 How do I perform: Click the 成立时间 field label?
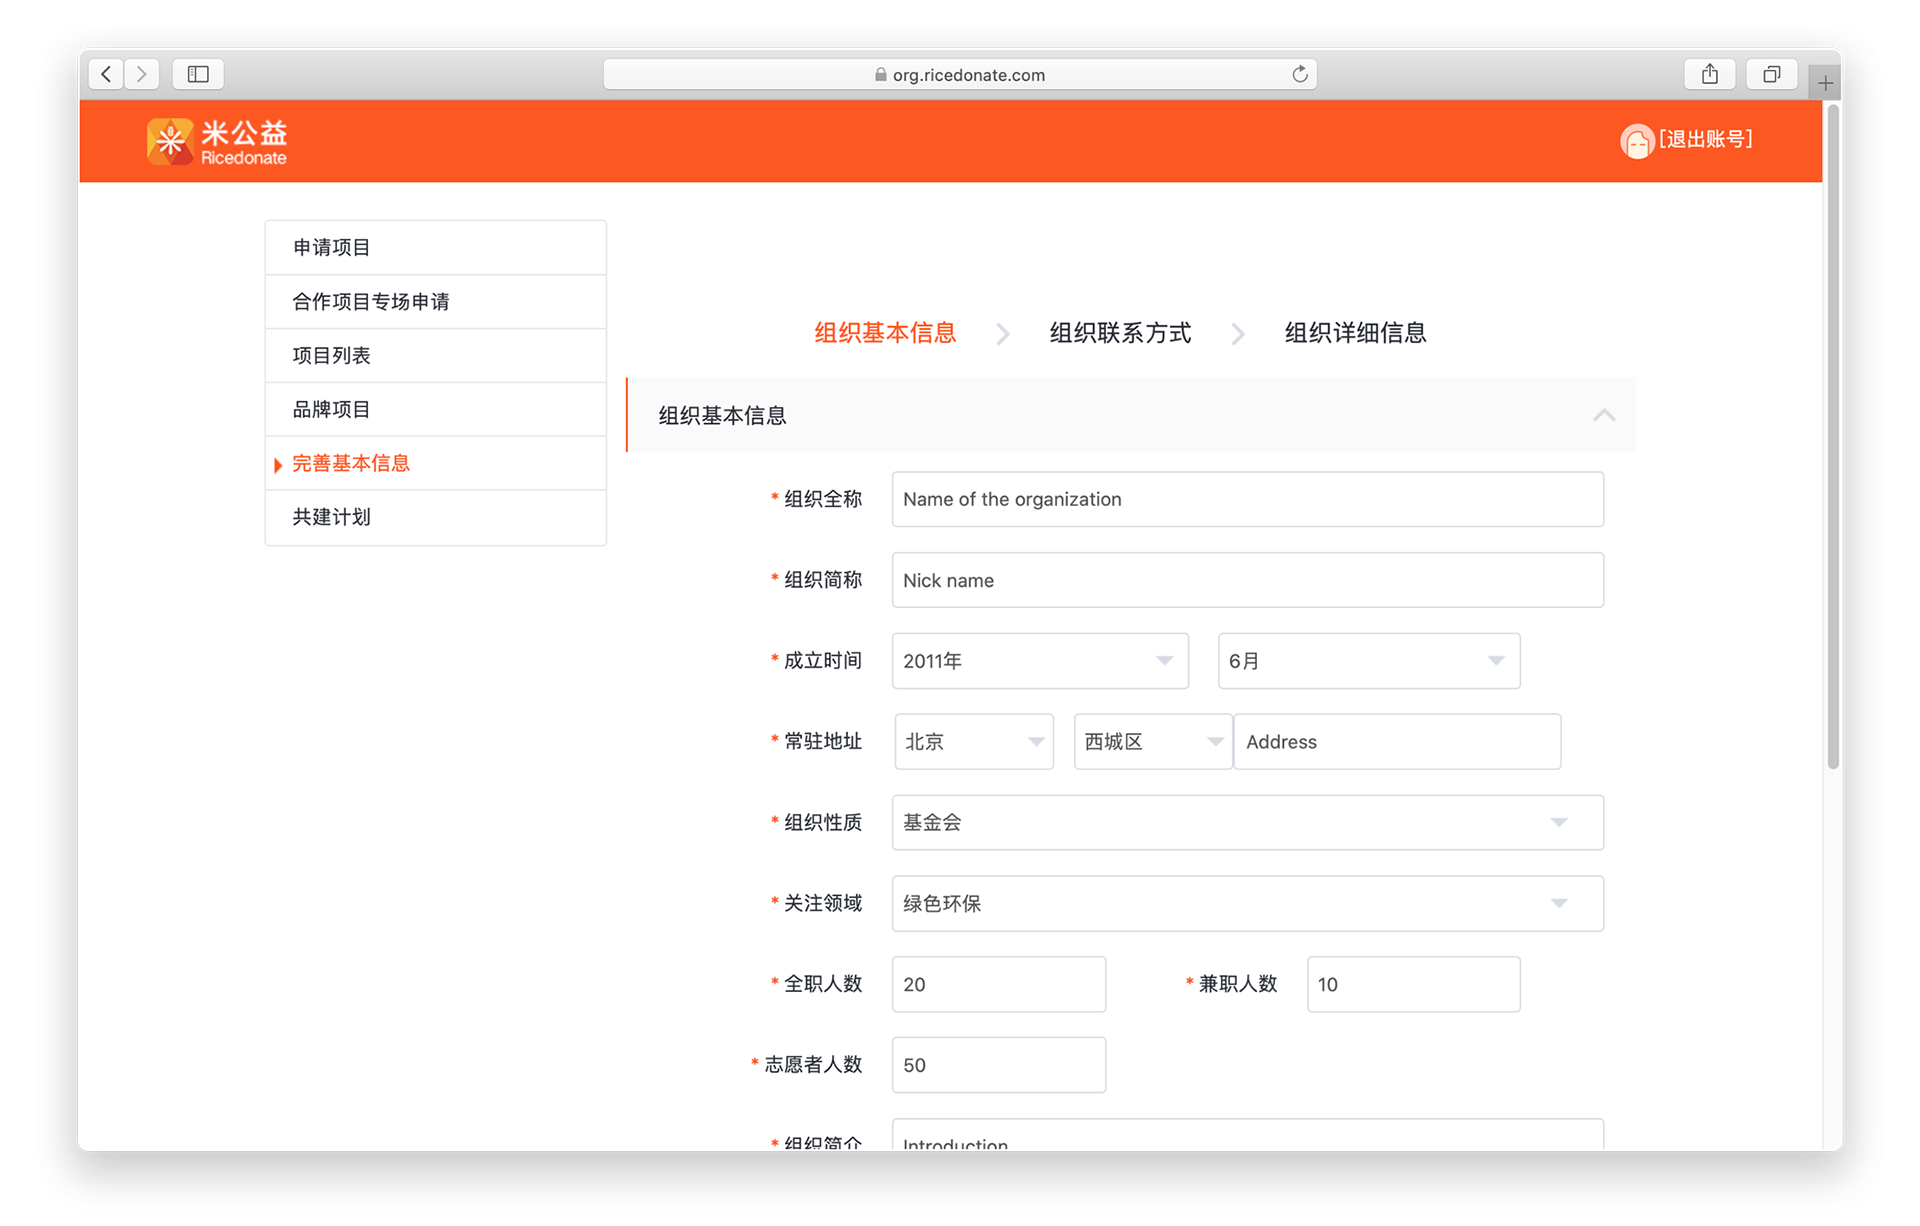pos(822,661)
